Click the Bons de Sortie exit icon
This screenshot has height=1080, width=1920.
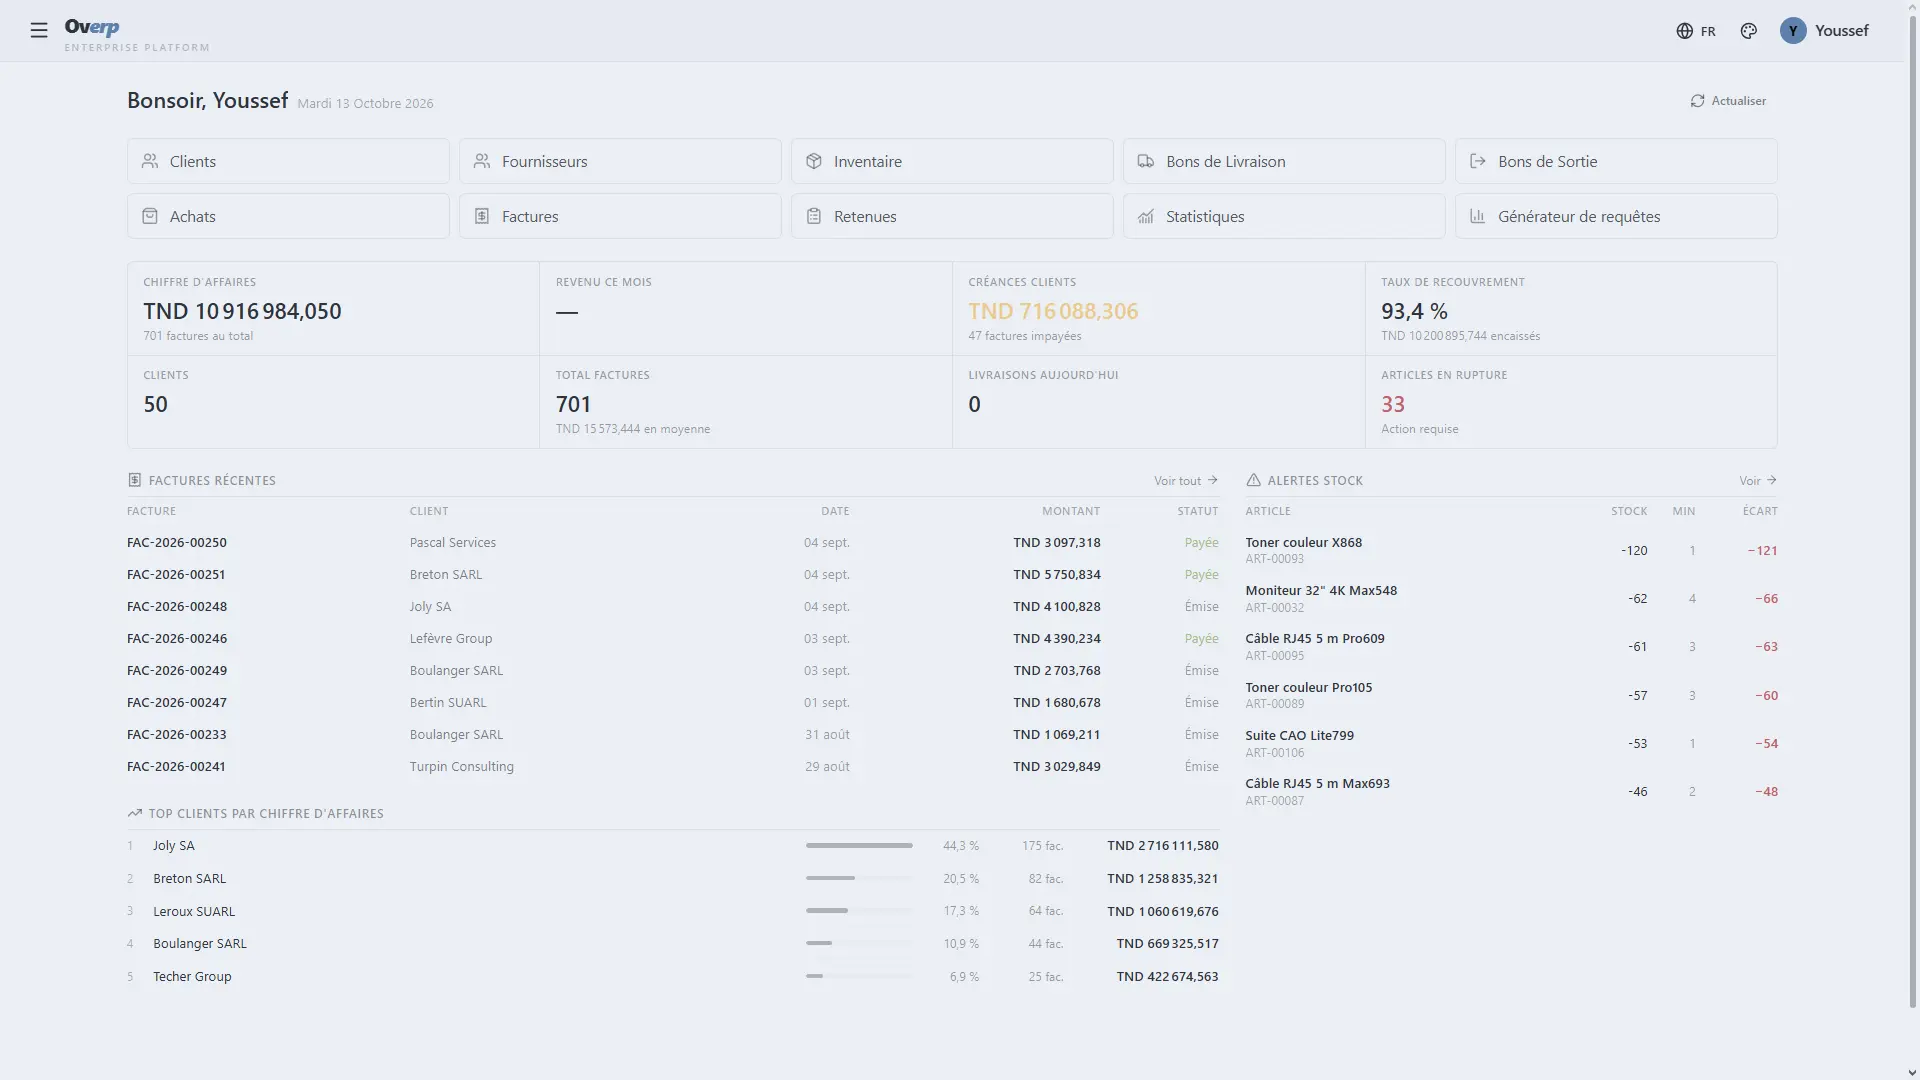[x=1478, y=161]
